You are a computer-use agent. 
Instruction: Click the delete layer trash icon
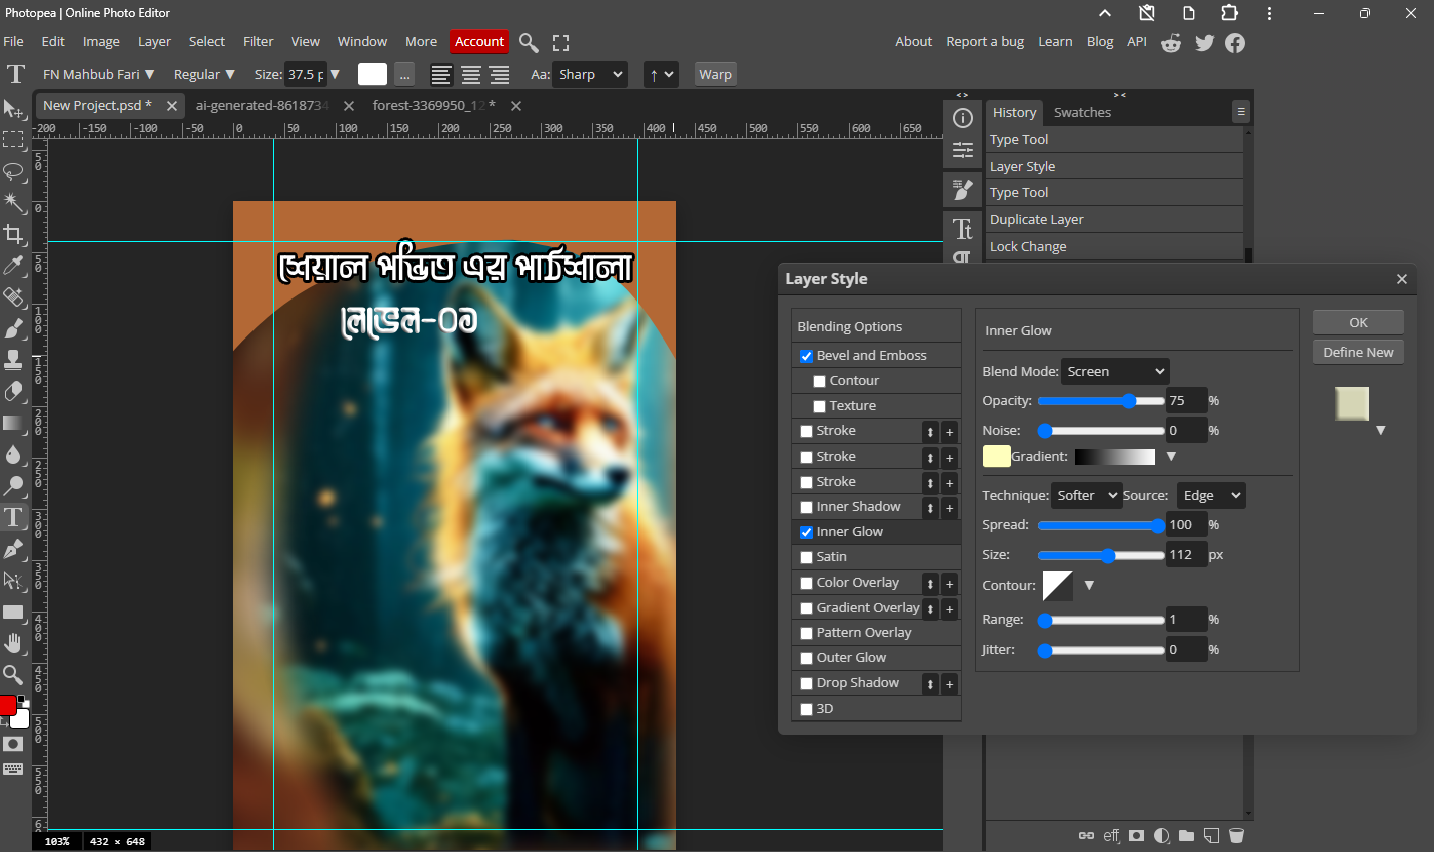pyautogui.click(x=1236, y=835)
